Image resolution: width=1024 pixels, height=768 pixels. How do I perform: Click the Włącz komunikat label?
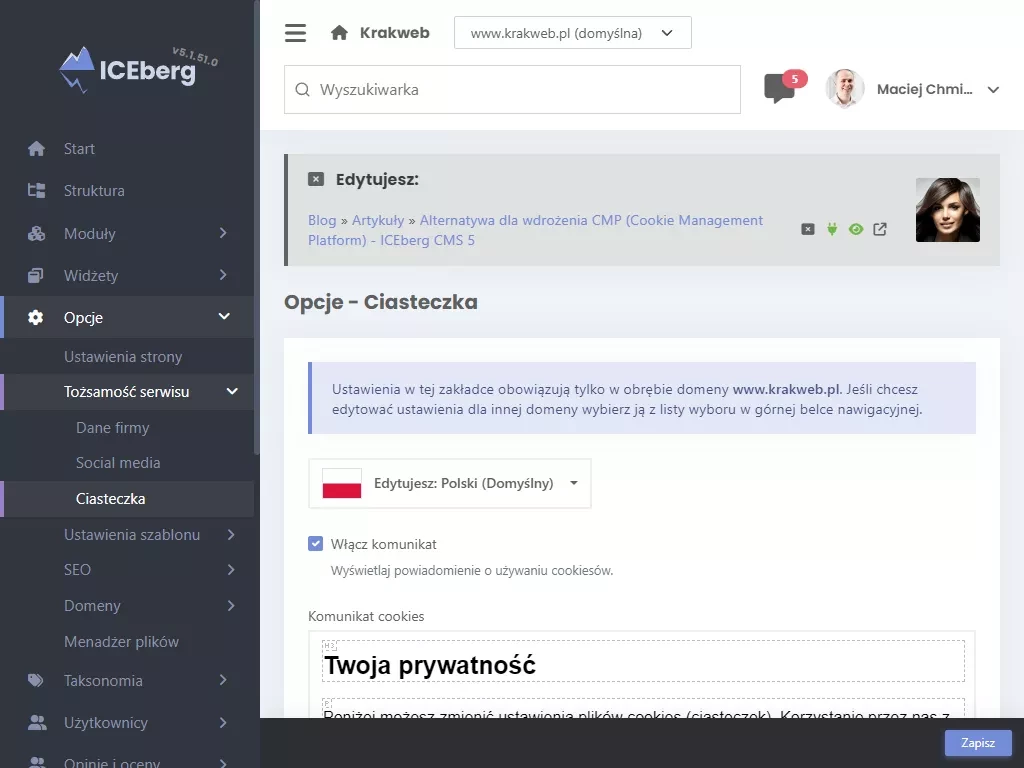point(383,544)
